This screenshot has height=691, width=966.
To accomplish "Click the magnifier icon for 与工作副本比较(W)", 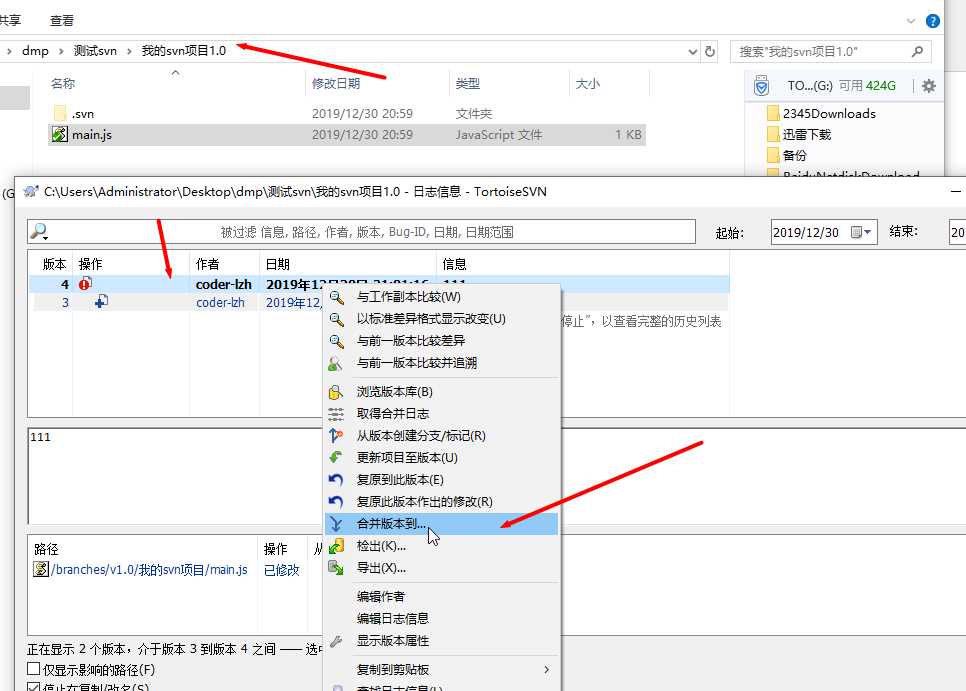I will tap(336, 297).
